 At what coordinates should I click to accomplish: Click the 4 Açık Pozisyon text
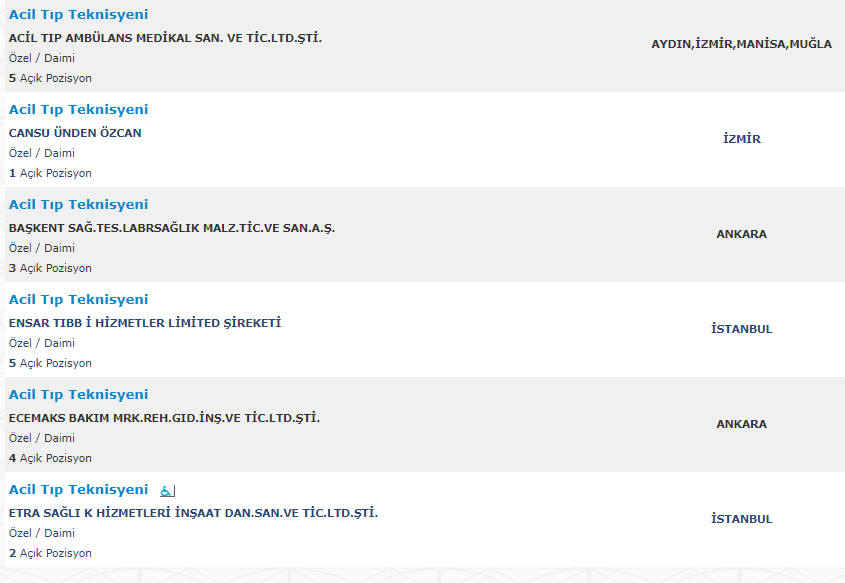(x=50, y=458)
